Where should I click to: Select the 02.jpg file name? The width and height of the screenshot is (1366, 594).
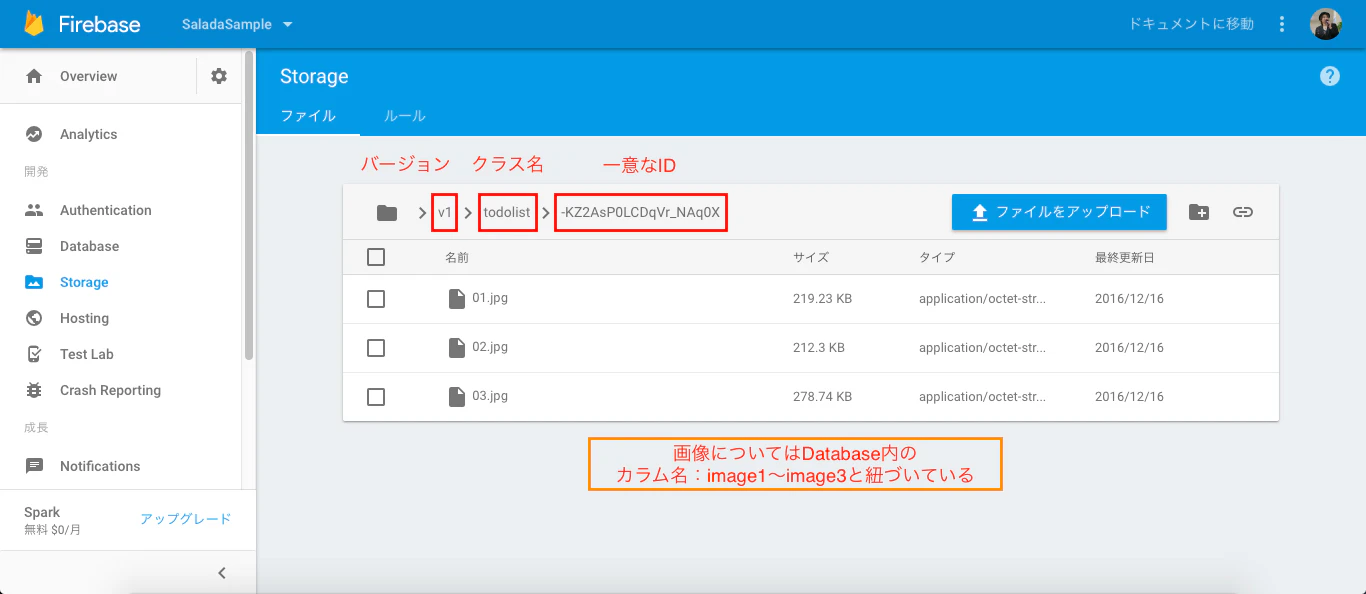(x=490, y=347)
